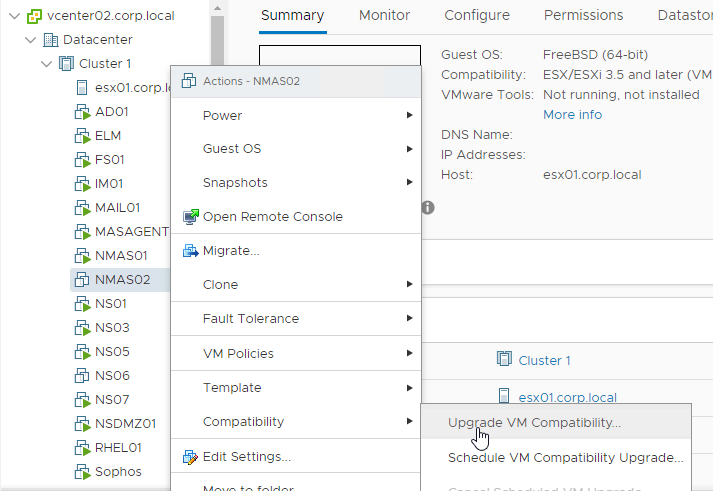Click the ELM VM icon
Image resolution: width=713 pixels, height=491 pixels.
pos(82,136)
